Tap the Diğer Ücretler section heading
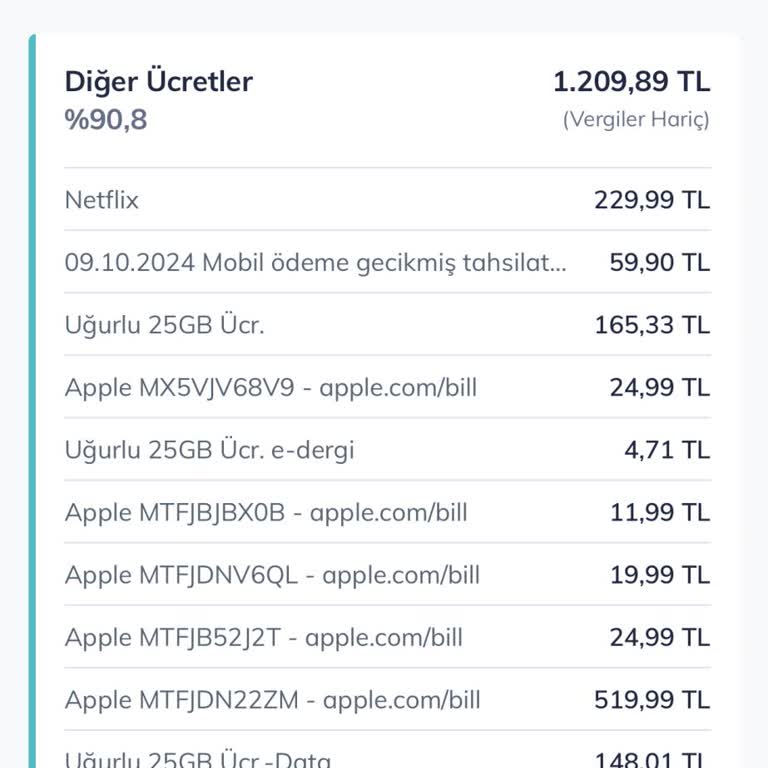This screenshot has height=768, width=768. click(x=159, y=82)
